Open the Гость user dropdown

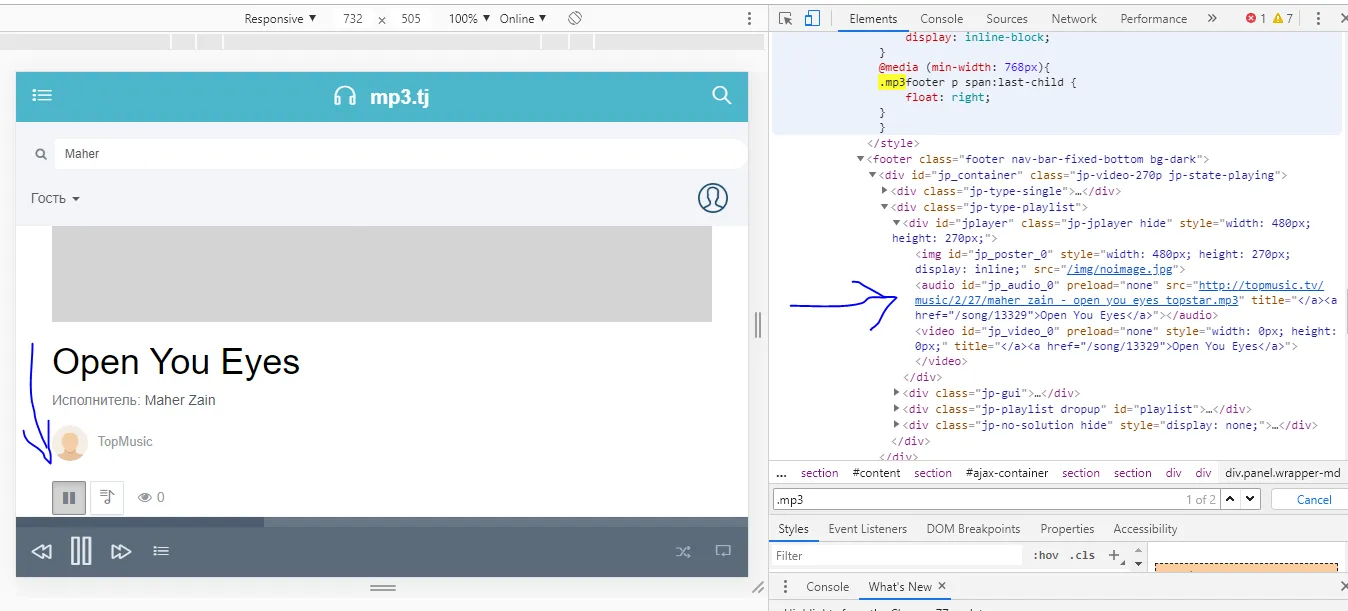(55, 198)
